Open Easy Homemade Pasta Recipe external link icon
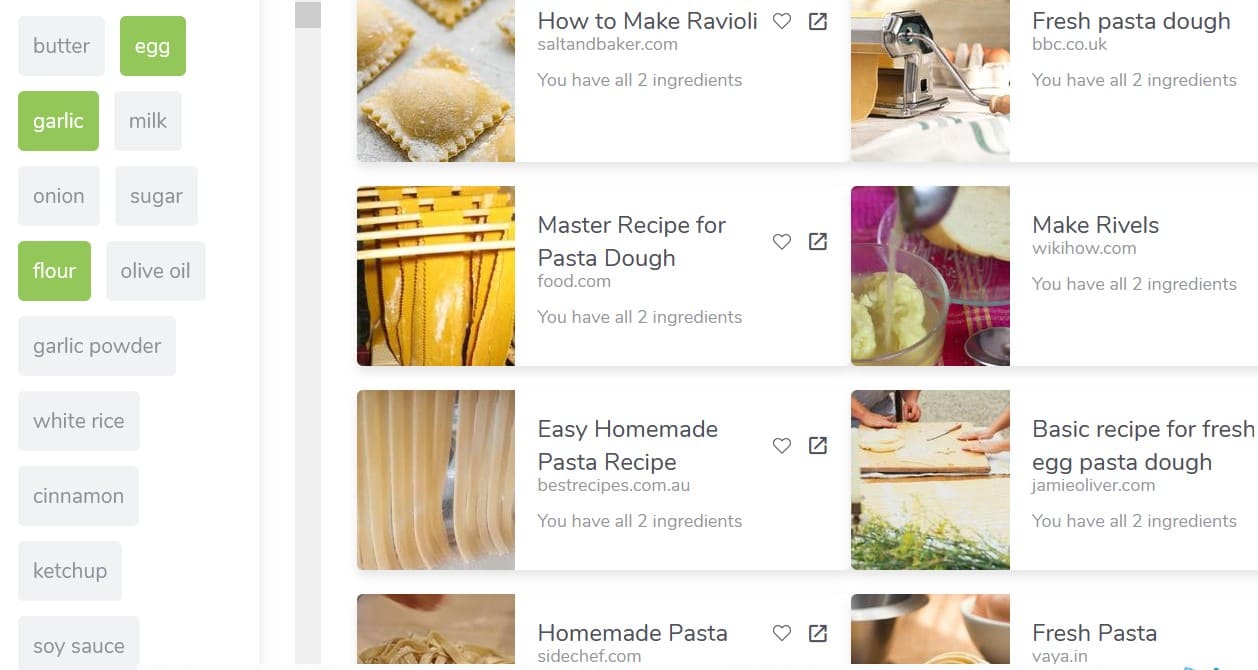Image resolution: width=1258 pixels, height=670 pixels. click(x=818, y=445)
